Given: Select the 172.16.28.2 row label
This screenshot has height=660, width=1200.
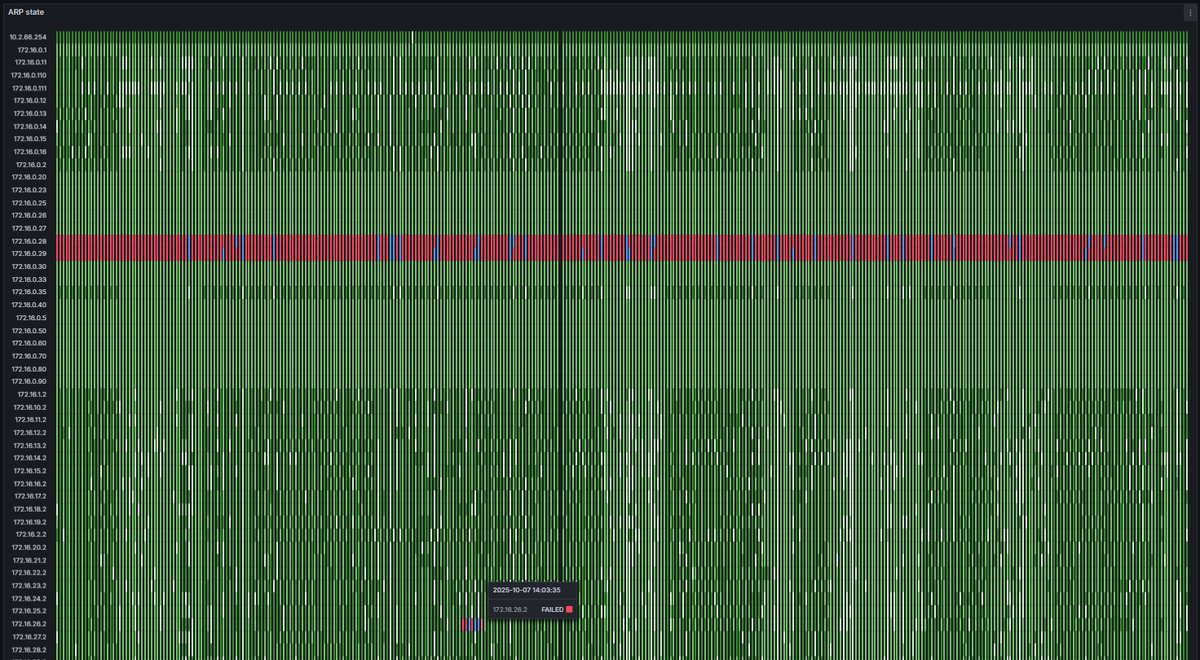Looking at the screenshot, I should (x=30, y=650).
